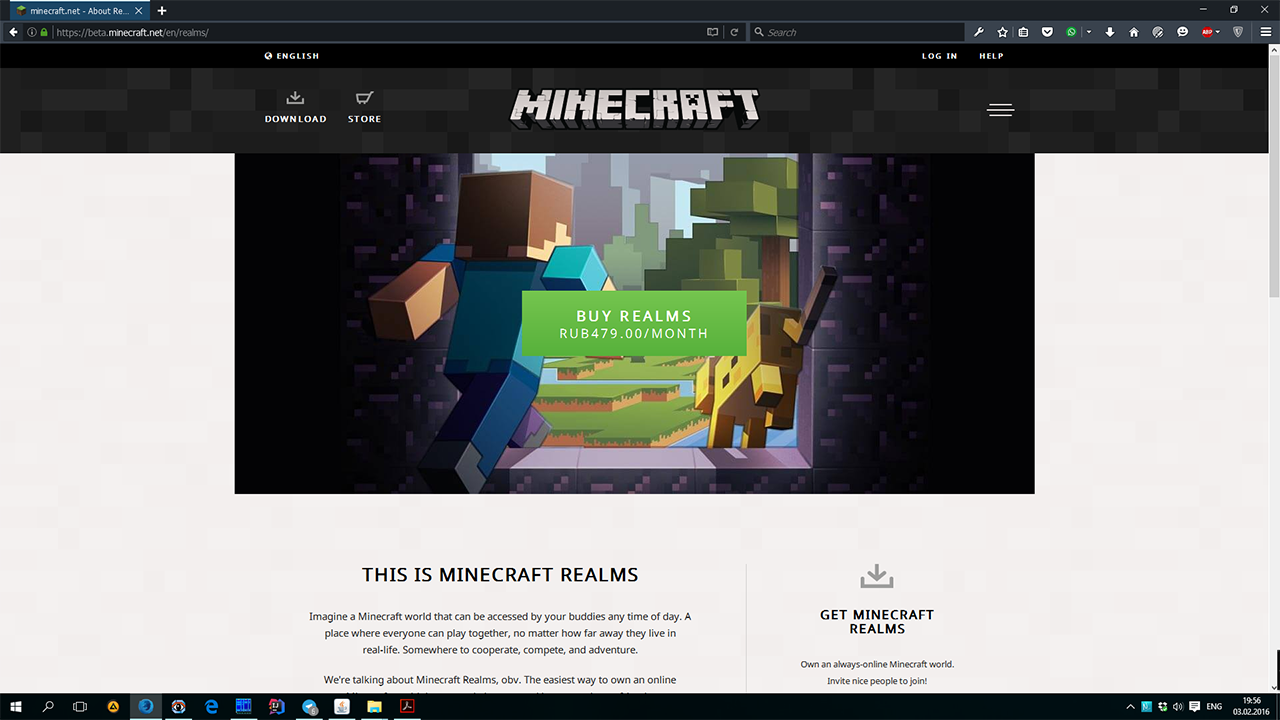The width and height of the screenshot is (1280, 720).
Task: Open a new browser tab
Action: point(162,10)
